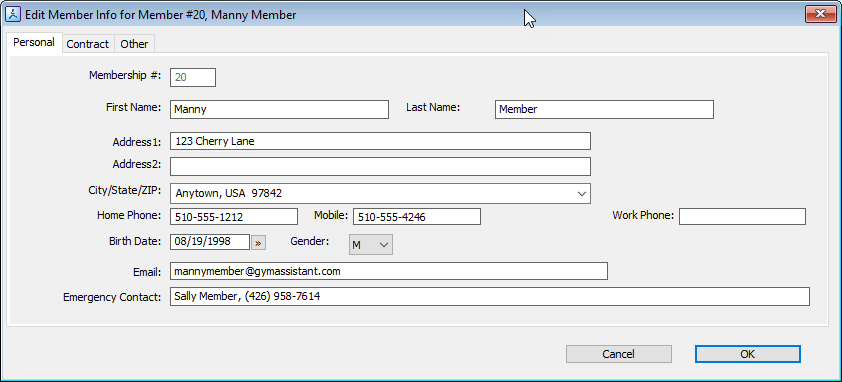Click the OK button
The width and height of the screenshot is (842, 382).
click(x=747, y=354)
